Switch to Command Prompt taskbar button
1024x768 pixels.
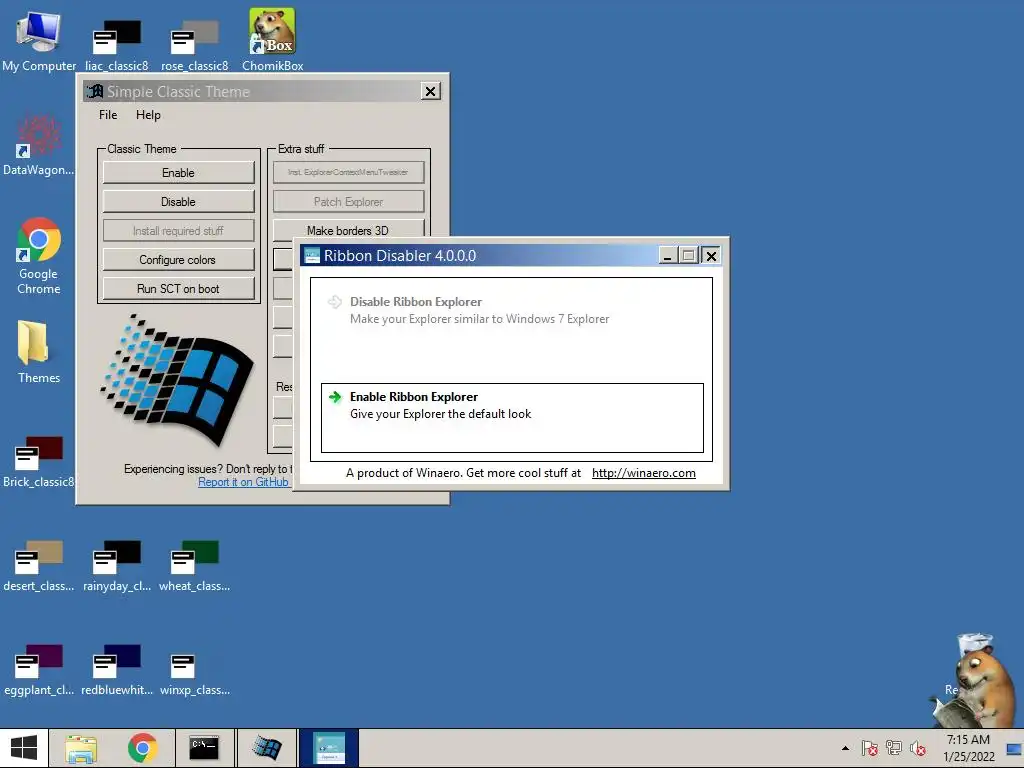click(204, 748)
